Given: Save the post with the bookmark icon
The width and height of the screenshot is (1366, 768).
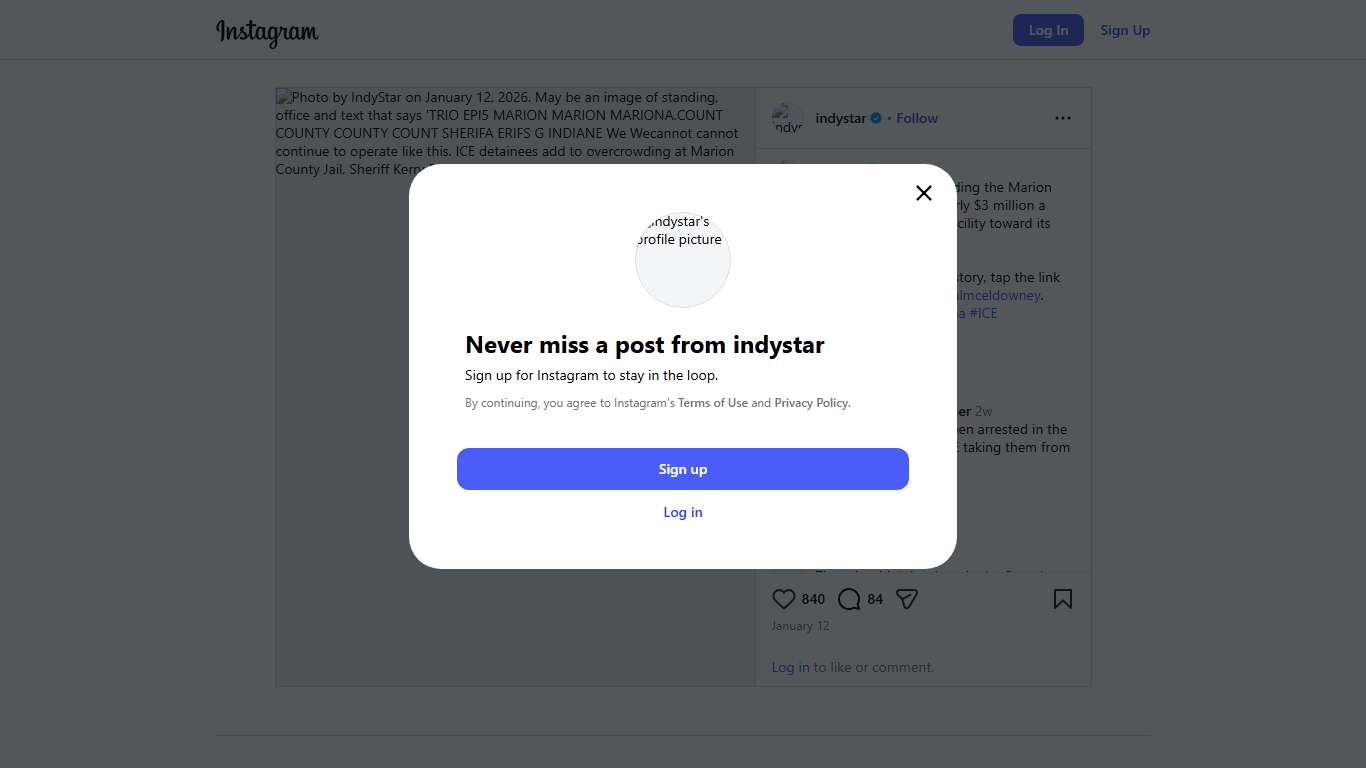Looking at the screenshot, I should (1062, 599).
